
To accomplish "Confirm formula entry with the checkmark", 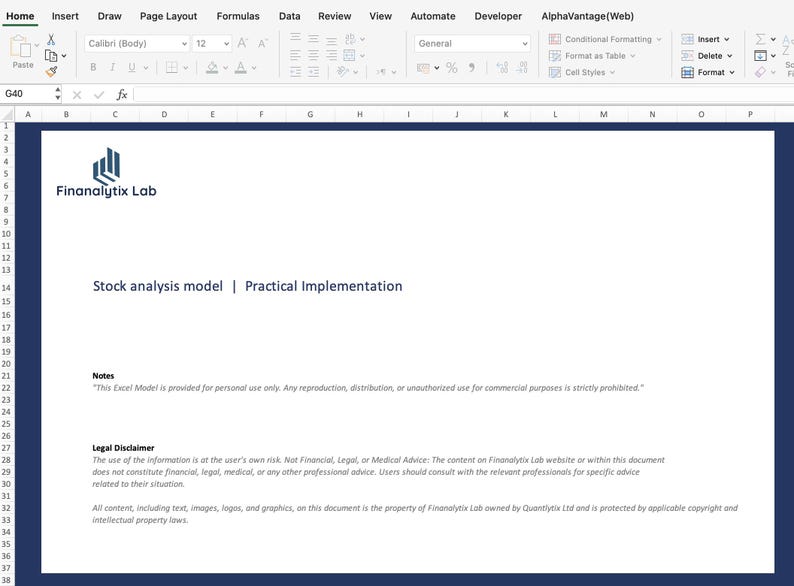I will click(99, 95).
